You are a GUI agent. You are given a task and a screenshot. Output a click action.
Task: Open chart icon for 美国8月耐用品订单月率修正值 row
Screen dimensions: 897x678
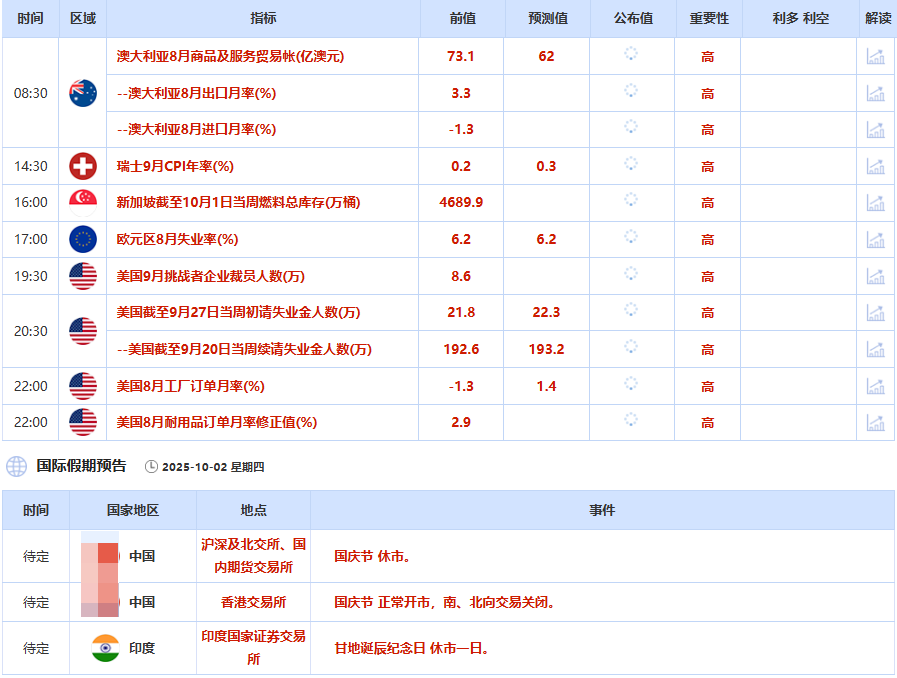click(x=875, y=422)
